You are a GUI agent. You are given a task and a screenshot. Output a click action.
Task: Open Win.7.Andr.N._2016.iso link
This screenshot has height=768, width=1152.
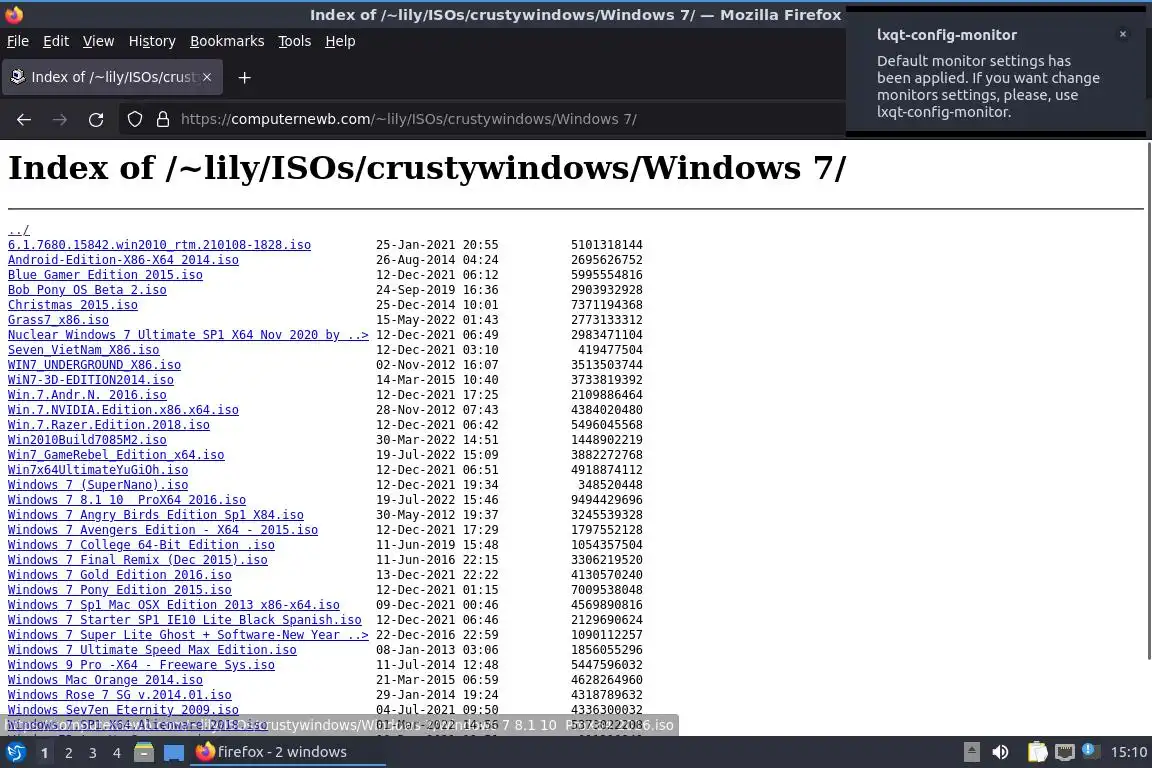coord(87,395)
